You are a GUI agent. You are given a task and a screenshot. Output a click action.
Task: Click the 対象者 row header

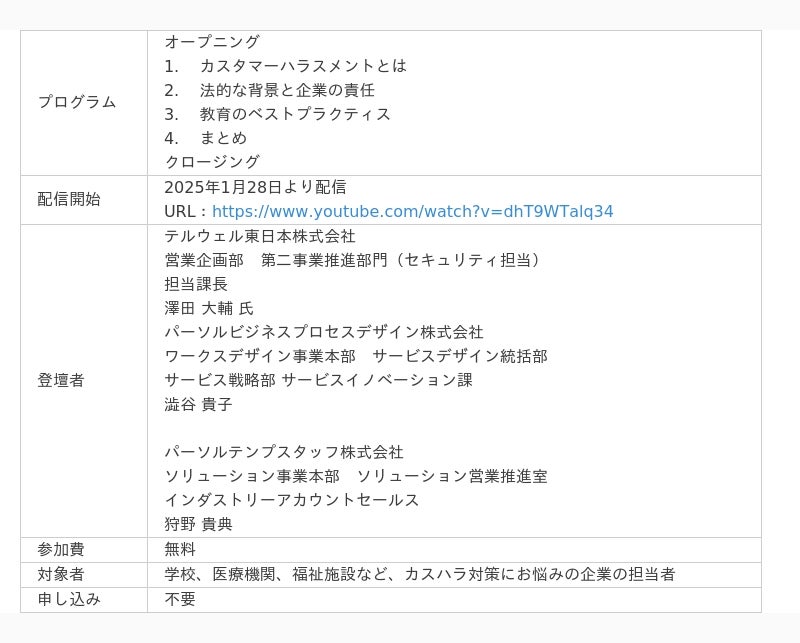[61, 574]
